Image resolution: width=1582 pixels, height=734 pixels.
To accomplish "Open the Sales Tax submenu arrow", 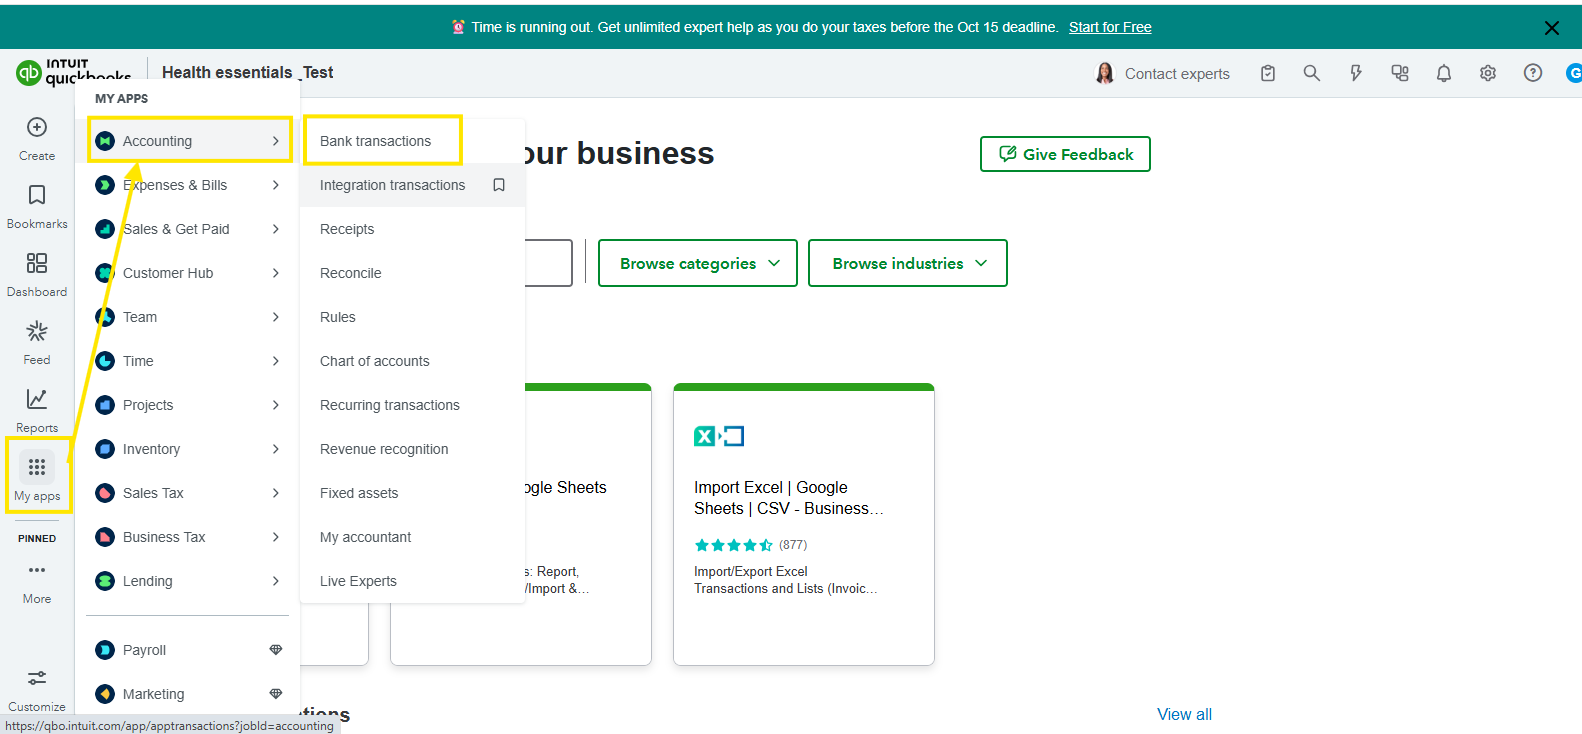I will click(276, 493).
